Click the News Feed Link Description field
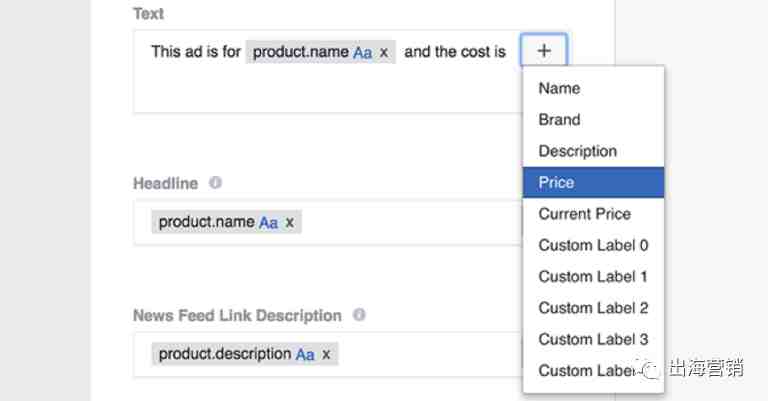 430,354
